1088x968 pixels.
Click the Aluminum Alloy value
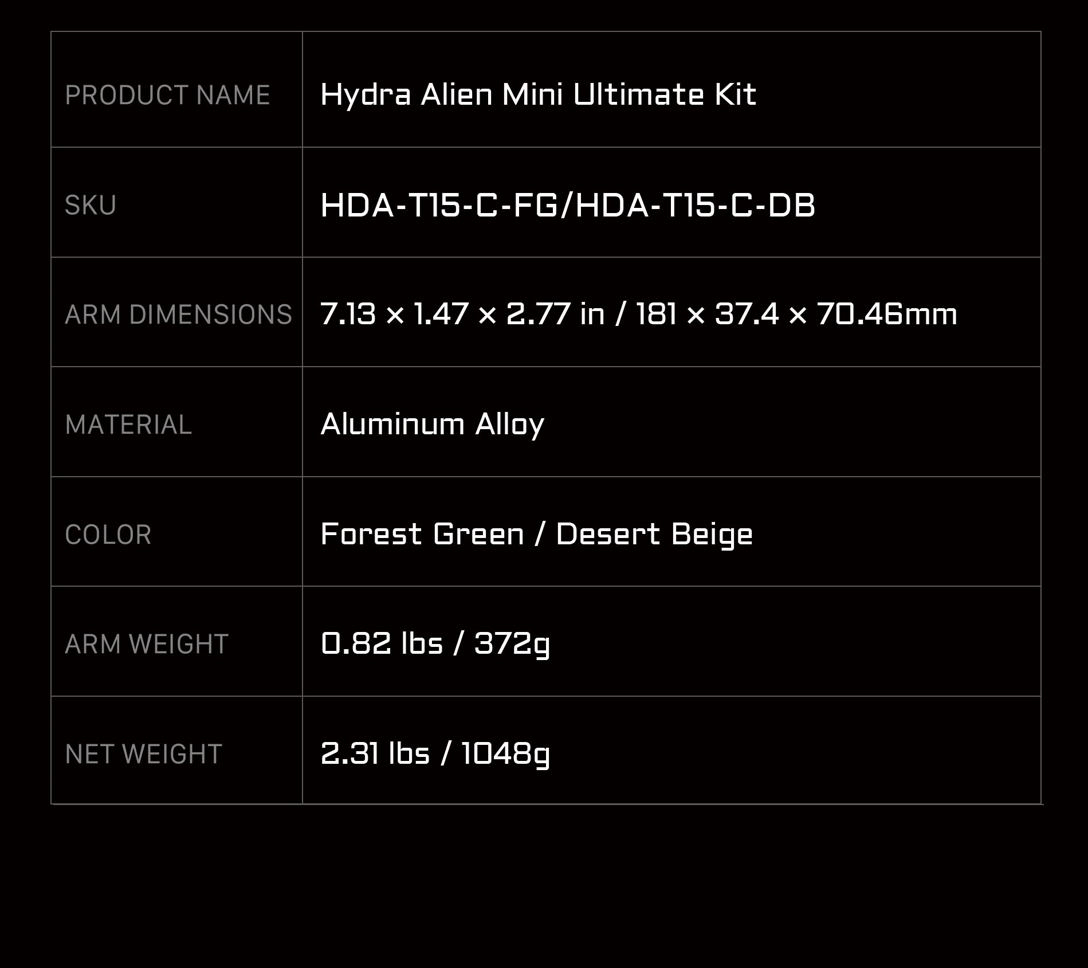coord(432,424)
